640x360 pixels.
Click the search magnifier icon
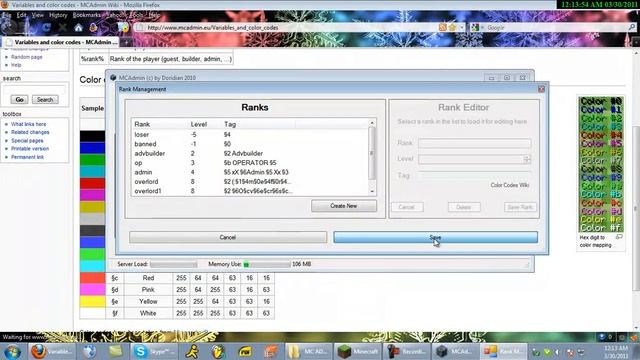631,27
